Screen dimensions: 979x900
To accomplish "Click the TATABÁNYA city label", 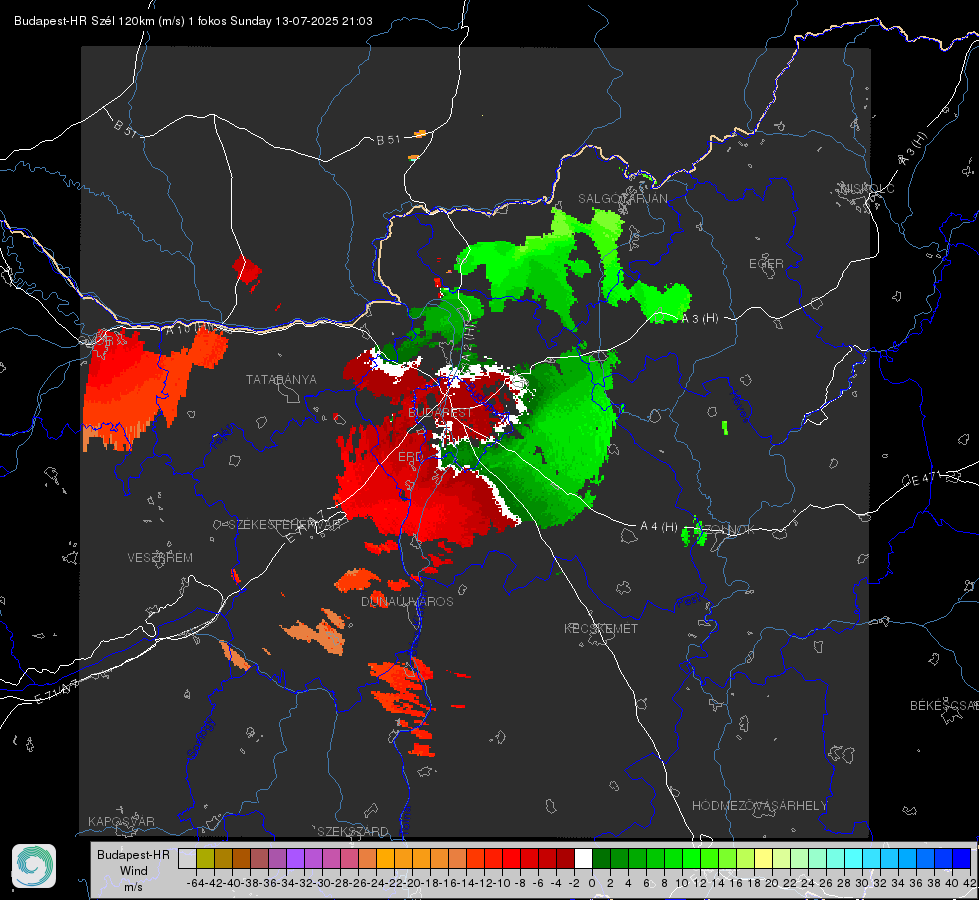I will 281,379.
